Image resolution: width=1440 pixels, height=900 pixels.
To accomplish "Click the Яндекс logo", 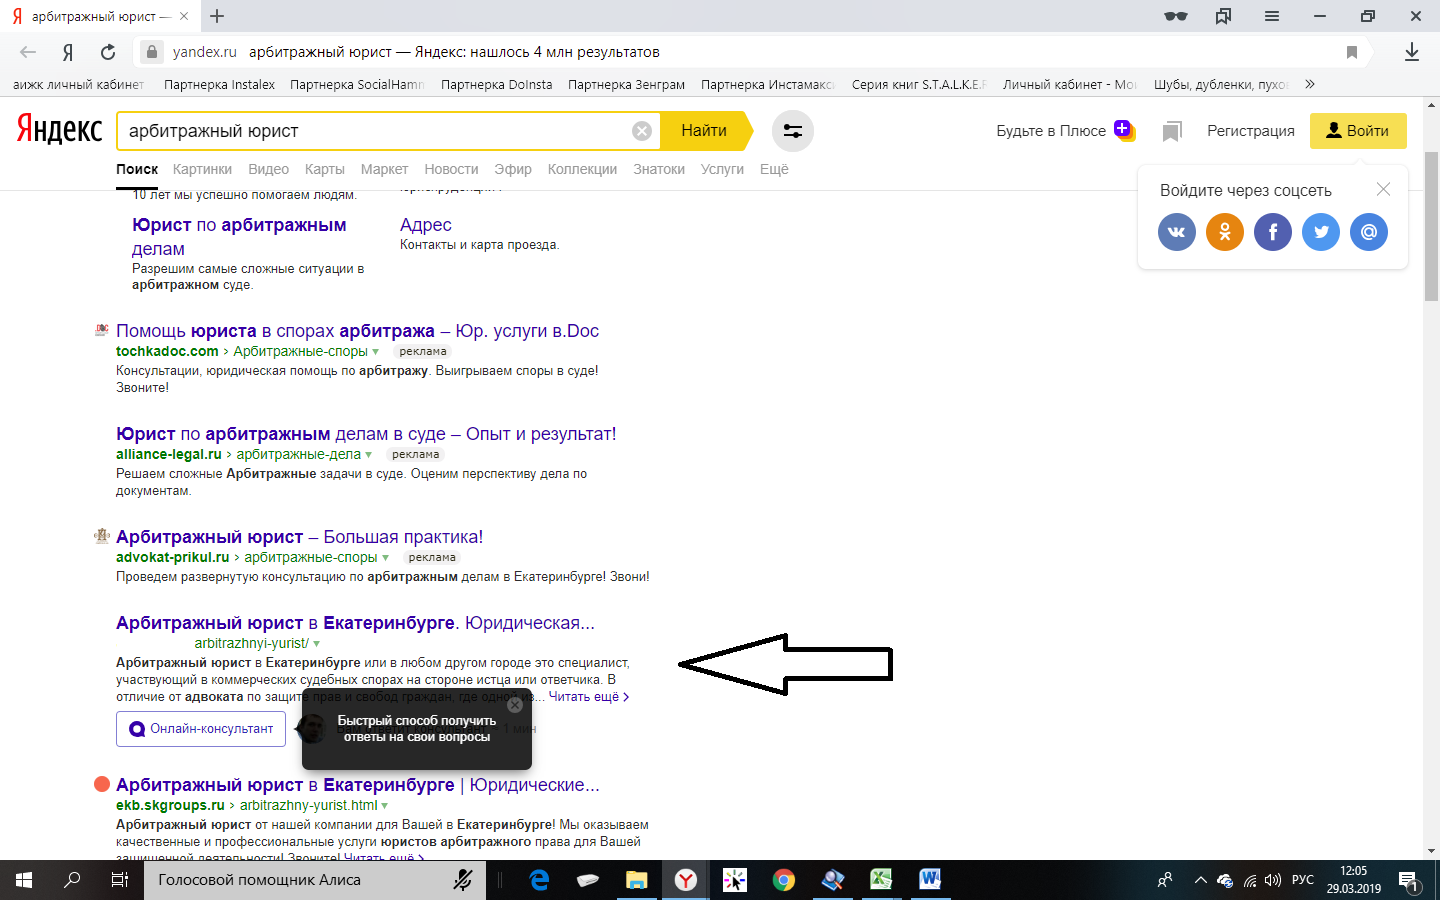I will (59, 130).
